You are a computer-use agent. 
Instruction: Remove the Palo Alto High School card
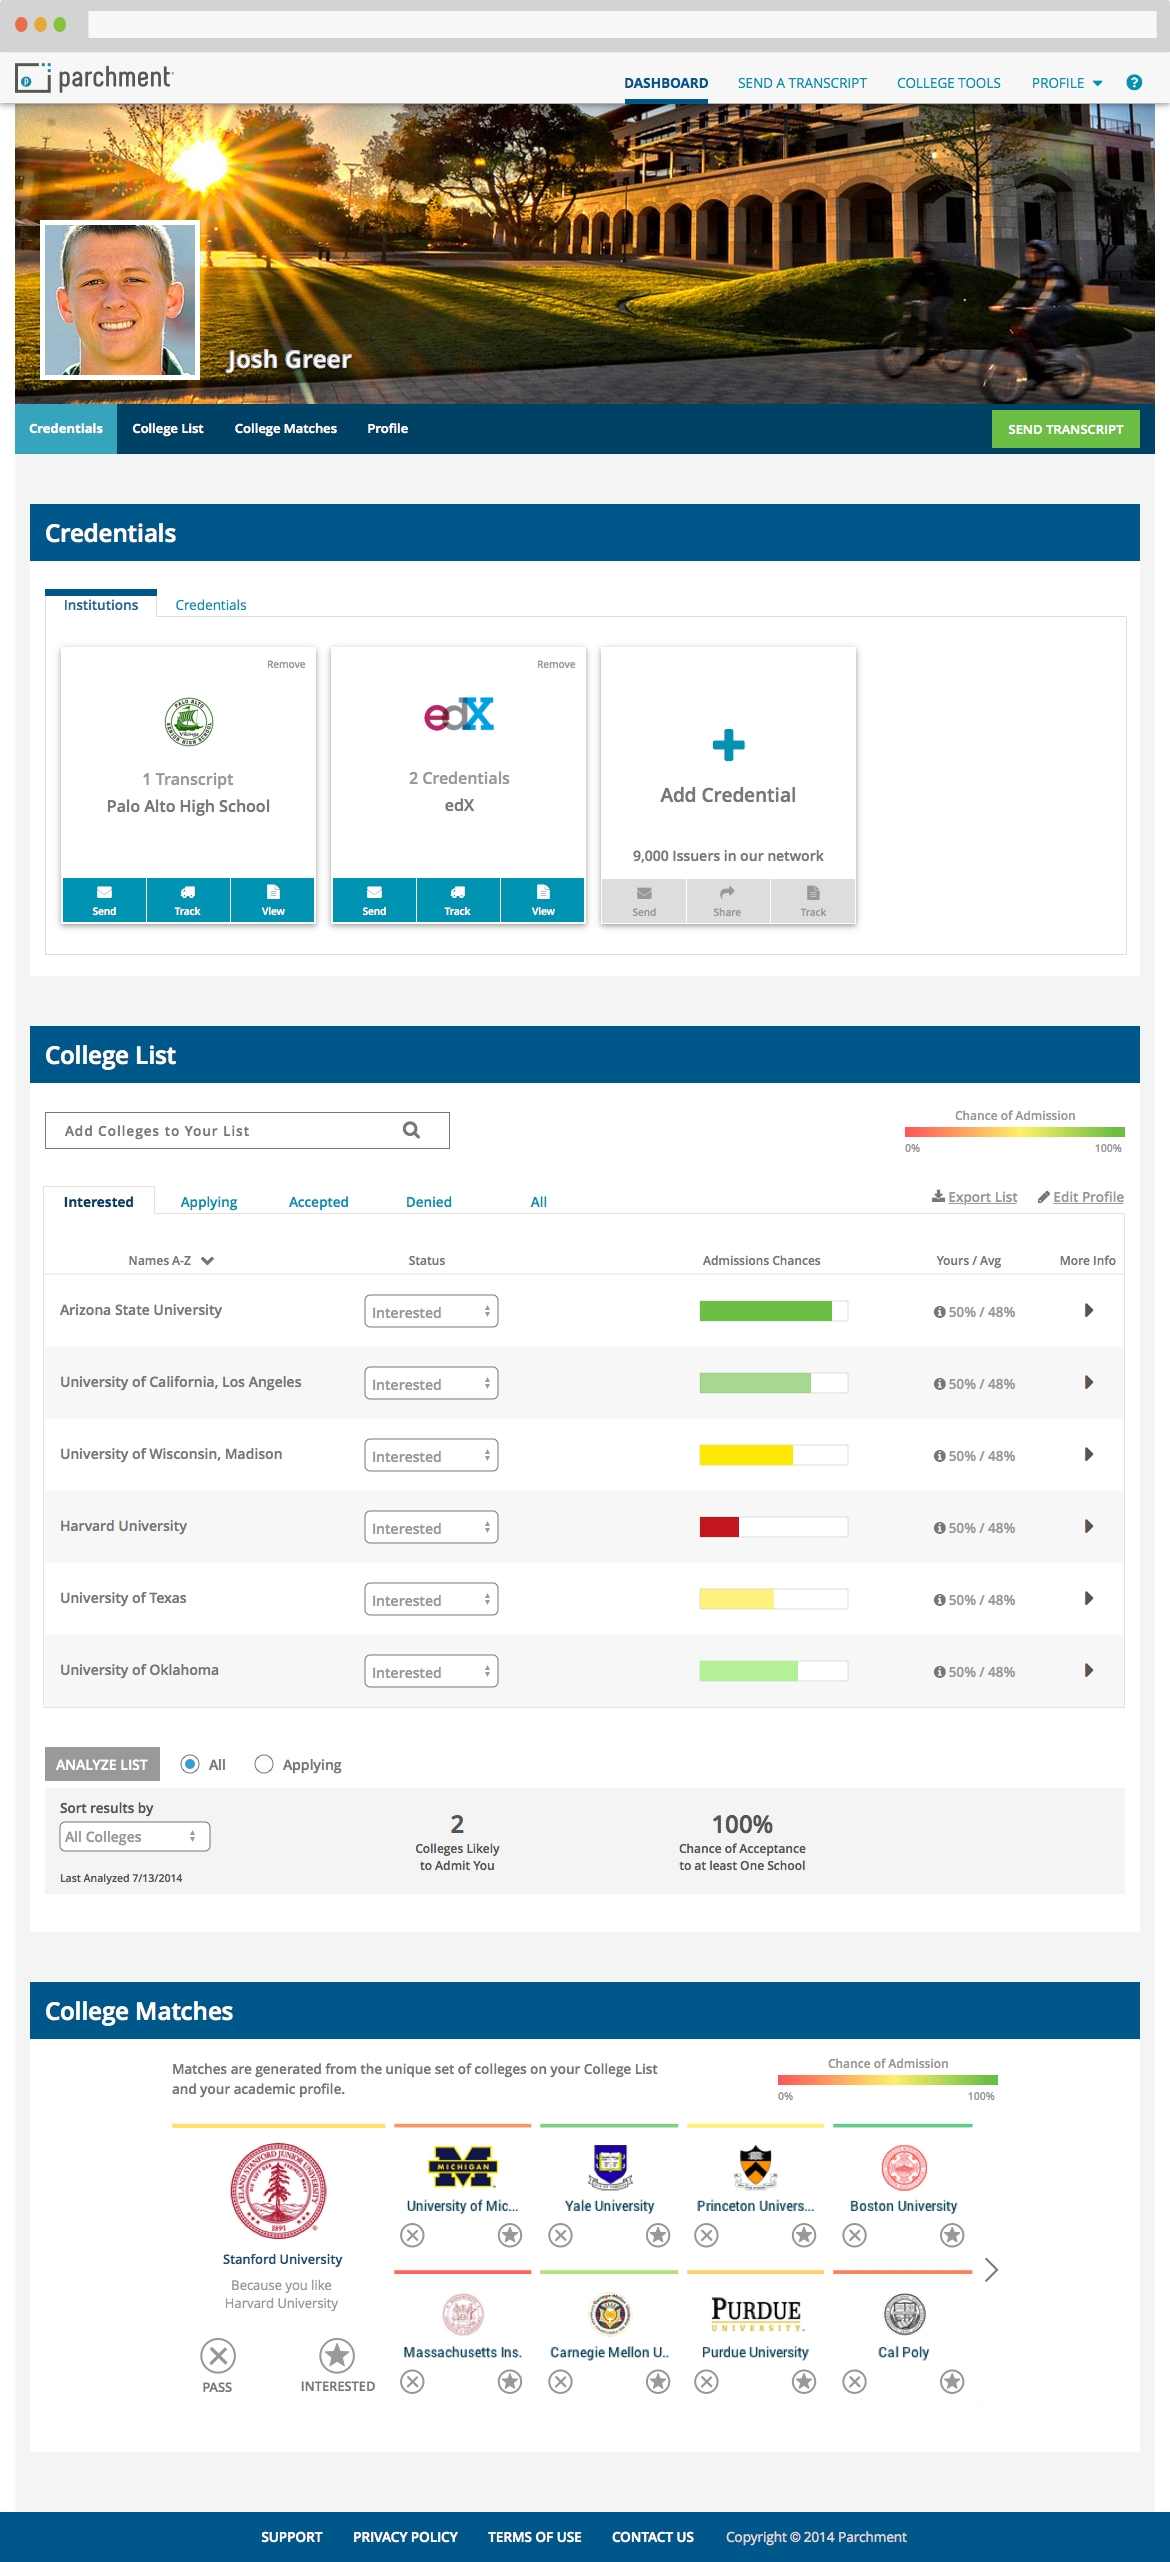[286, 664]
